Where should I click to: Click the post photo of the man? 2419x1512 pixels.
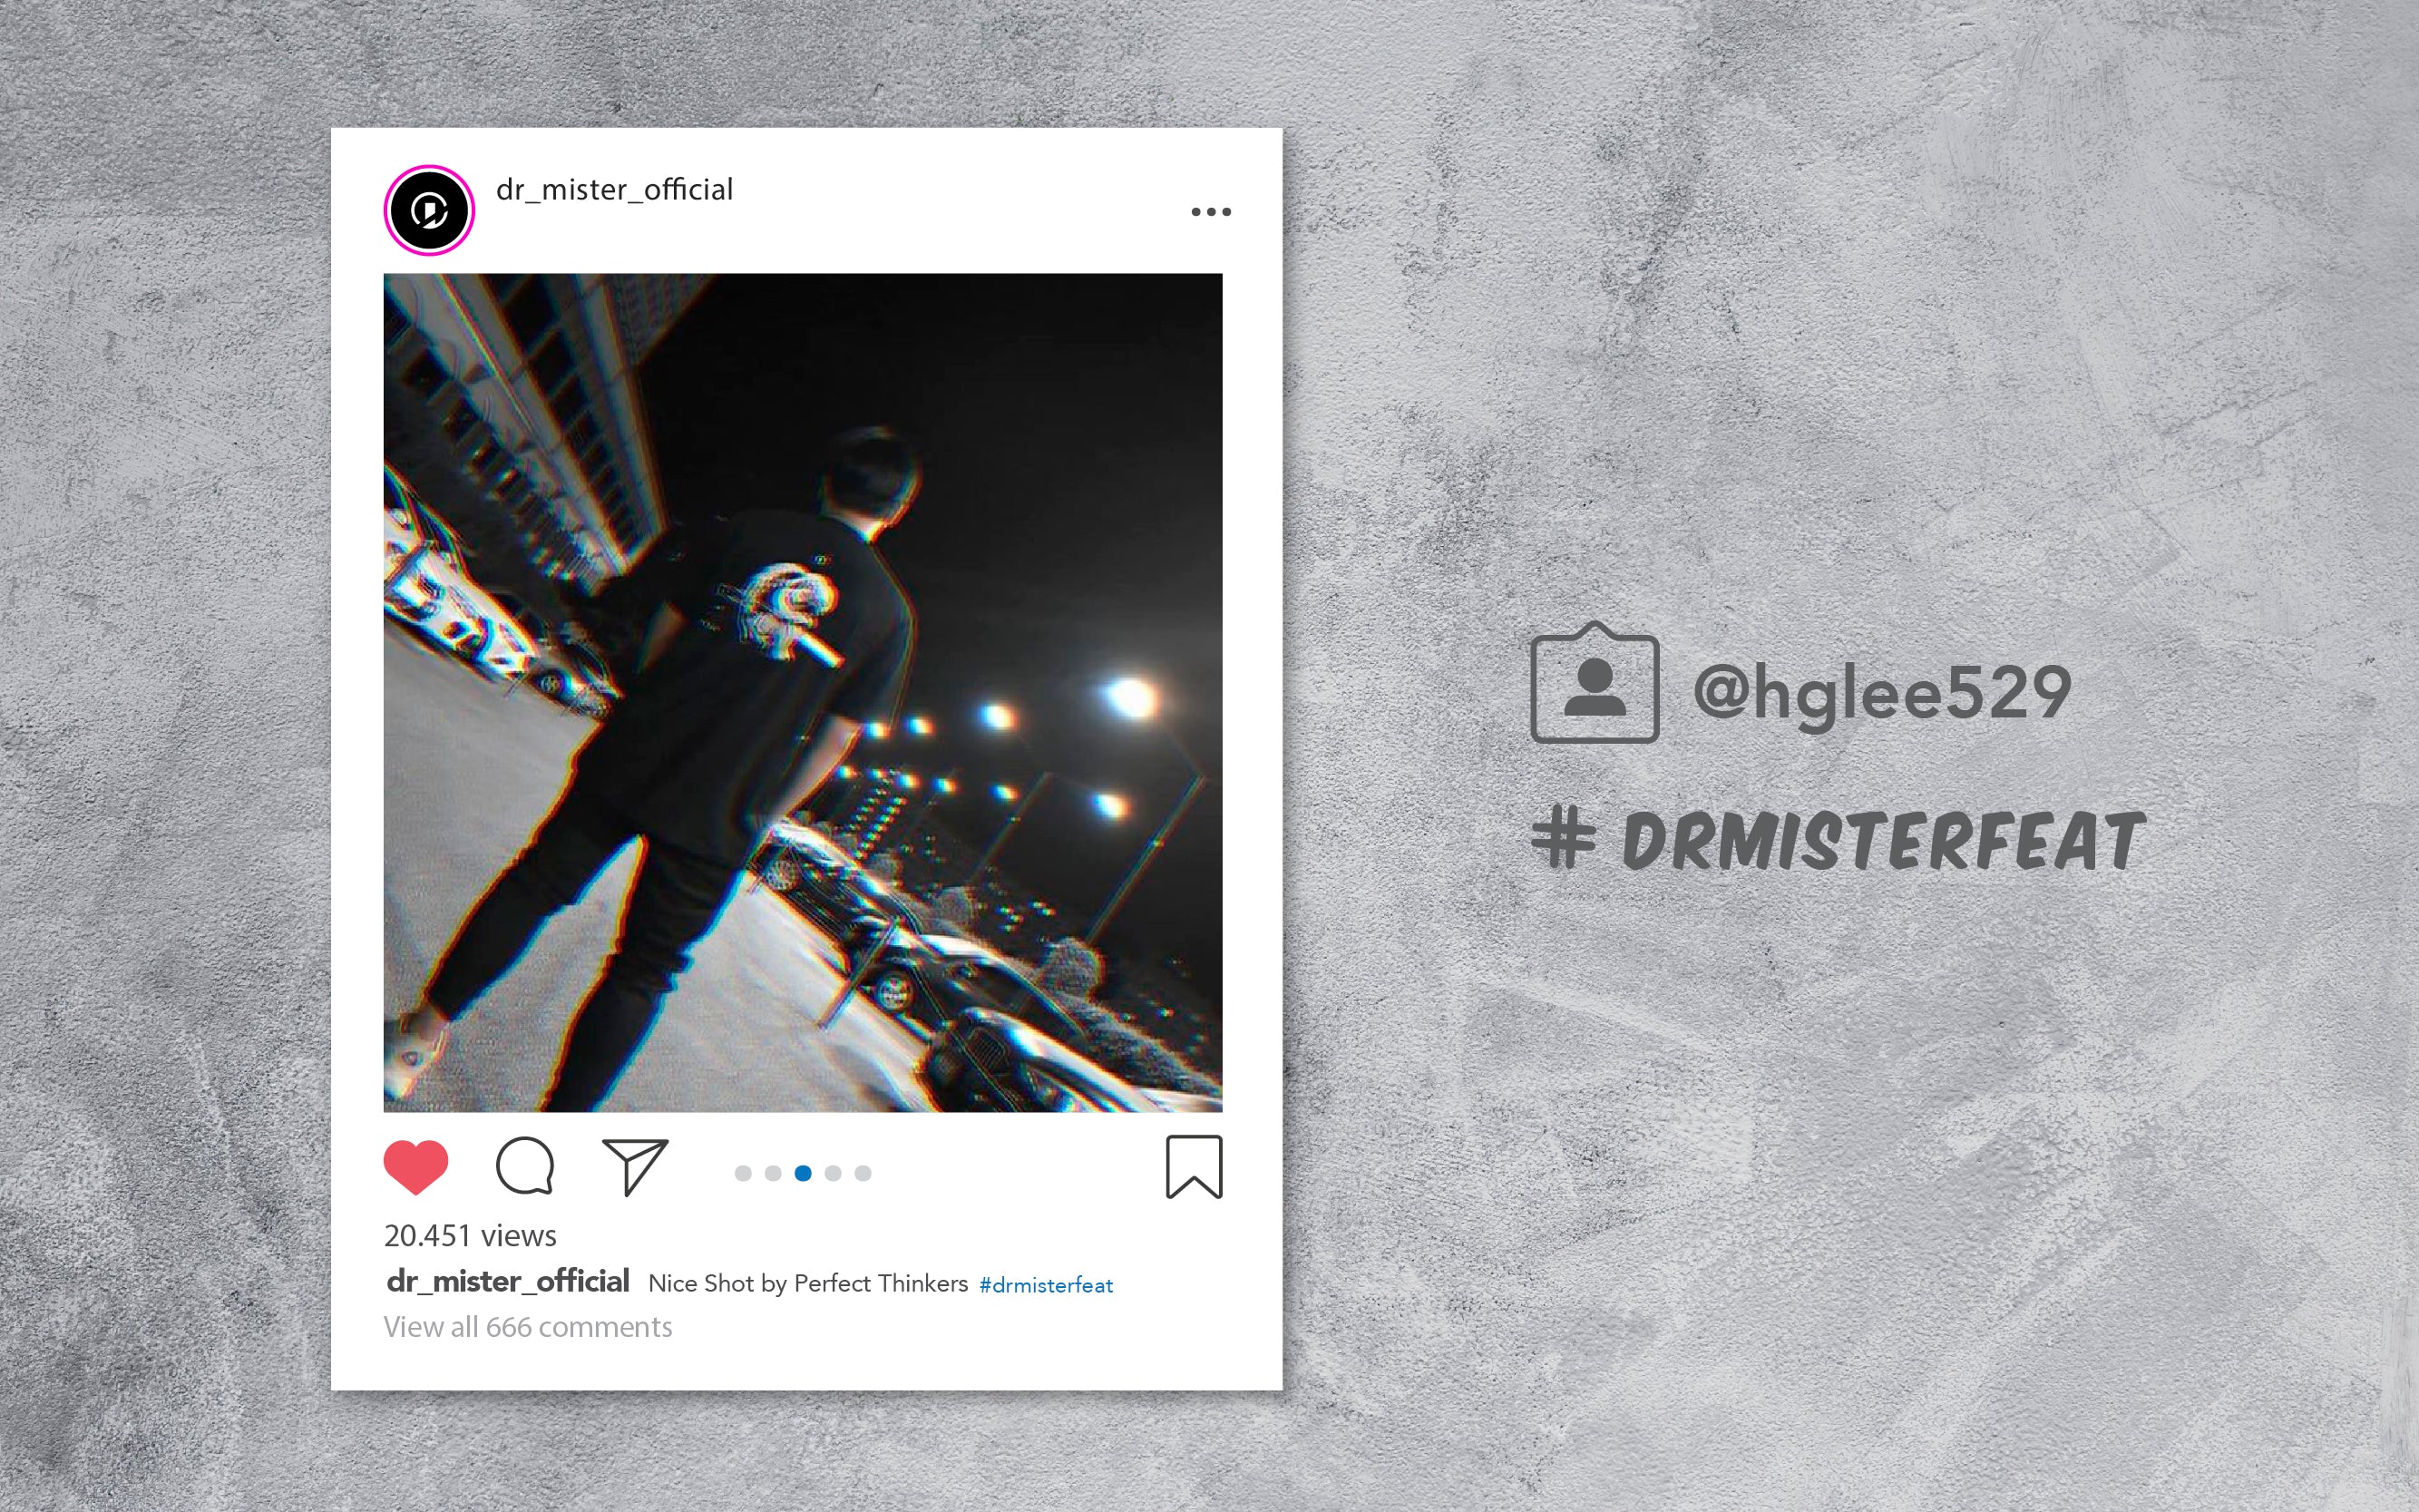803,692
